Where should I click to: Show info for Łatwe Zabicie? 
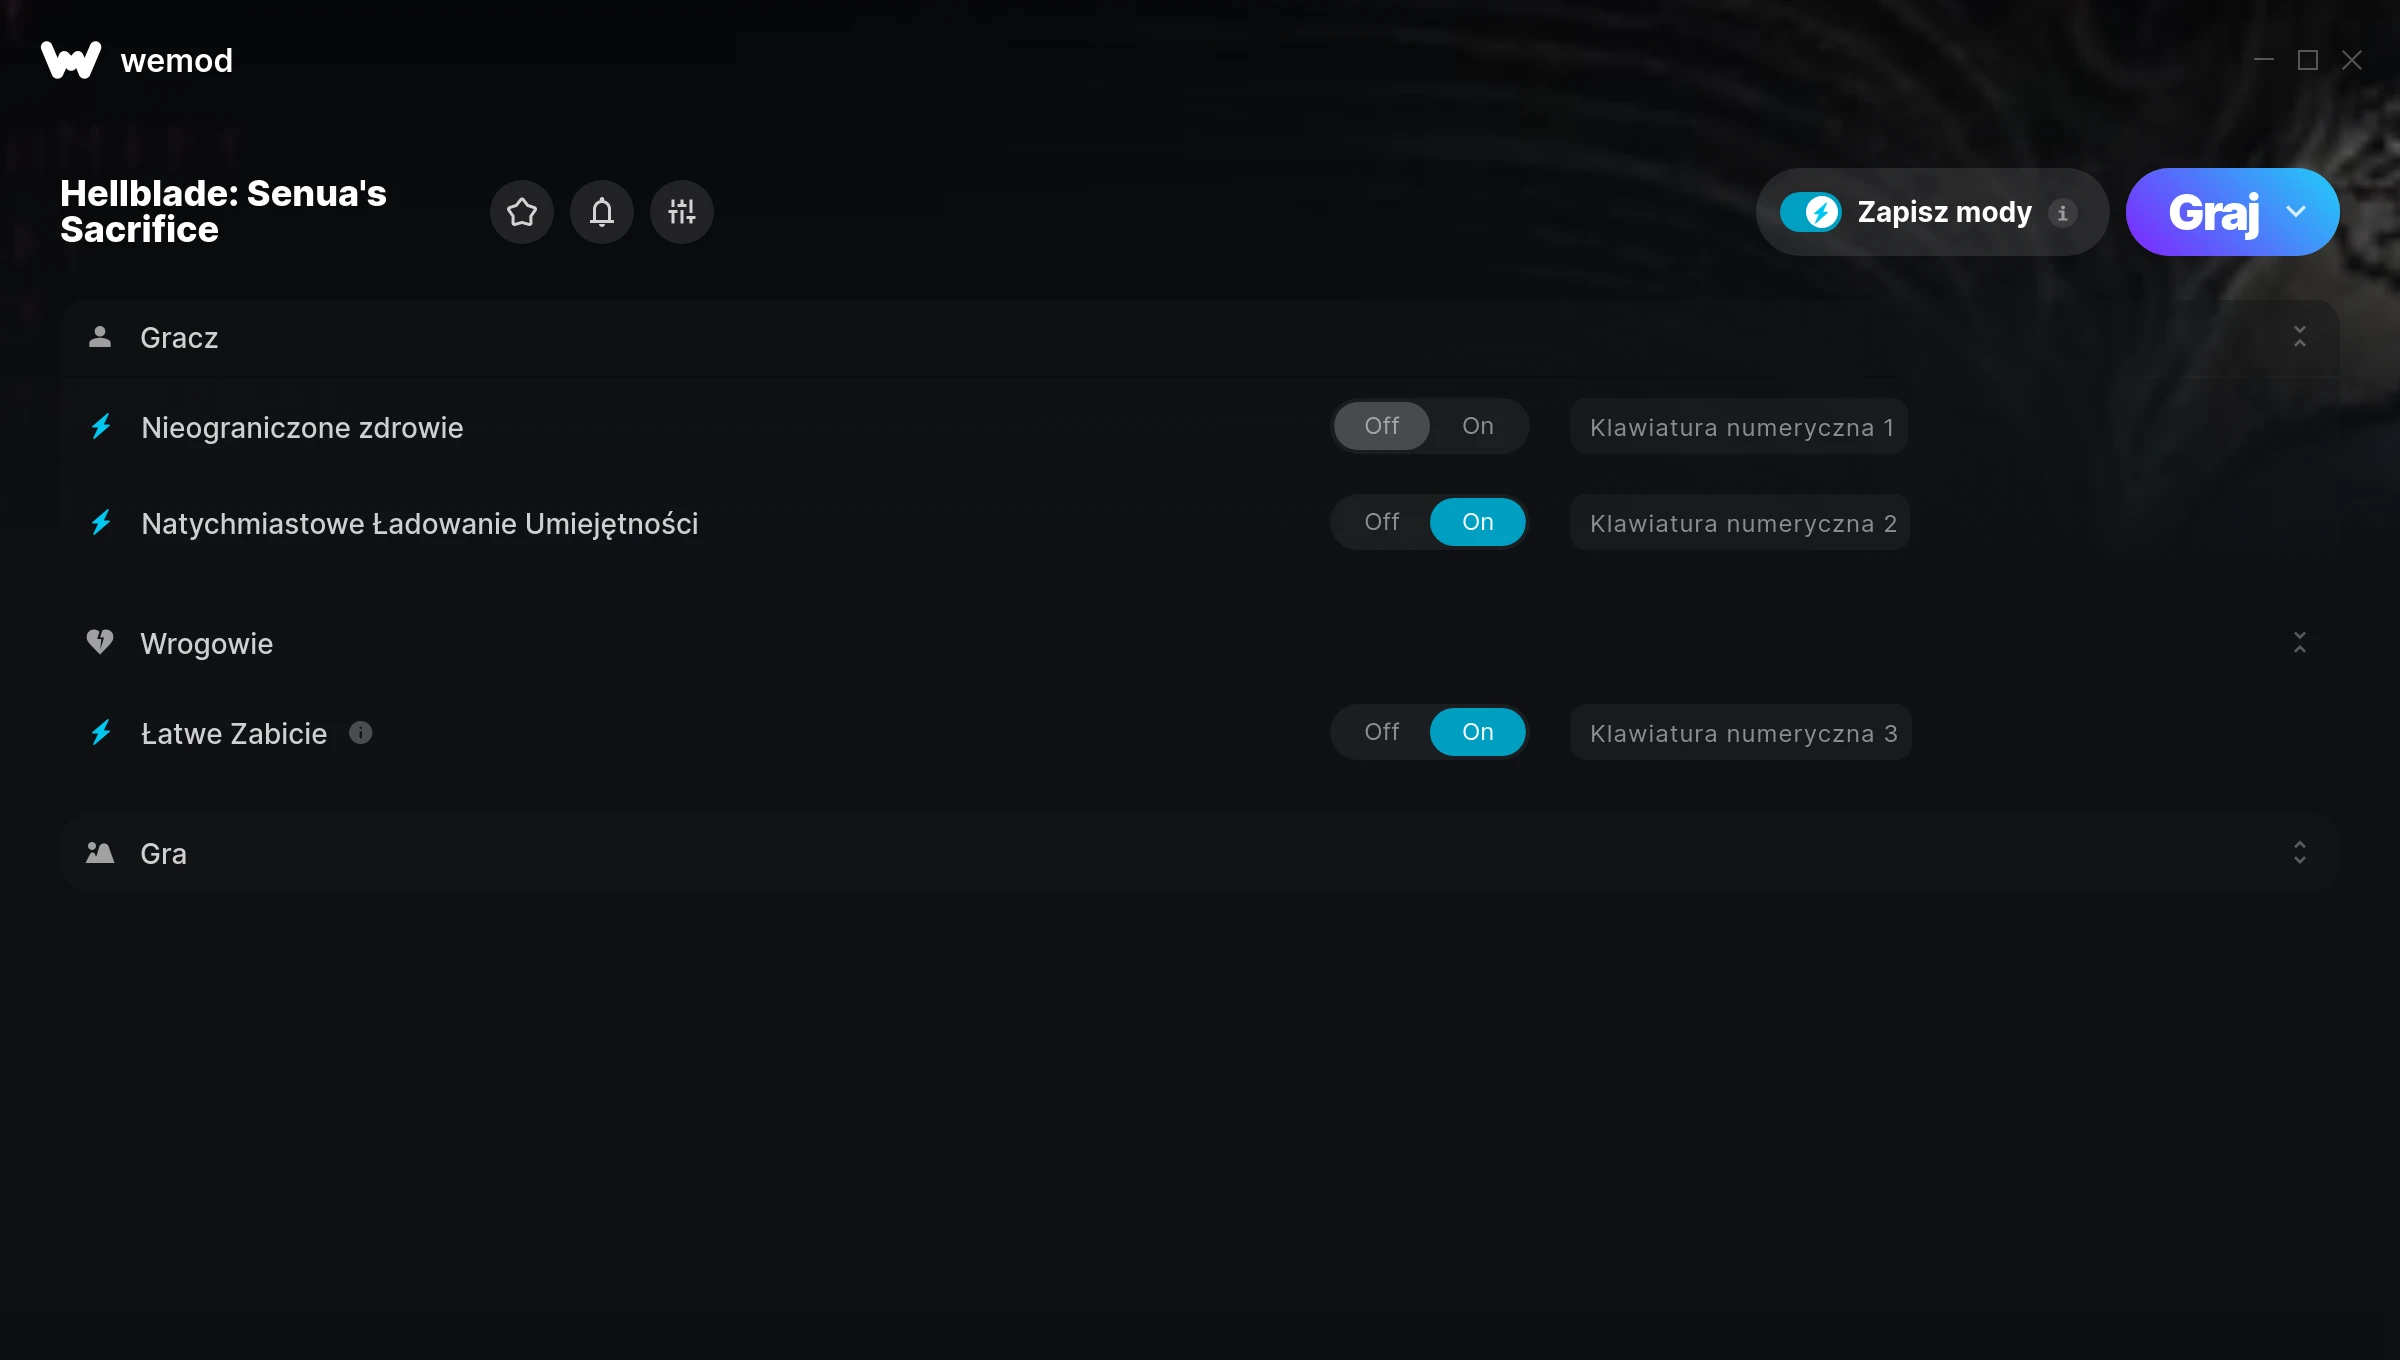tap(361, 733)
